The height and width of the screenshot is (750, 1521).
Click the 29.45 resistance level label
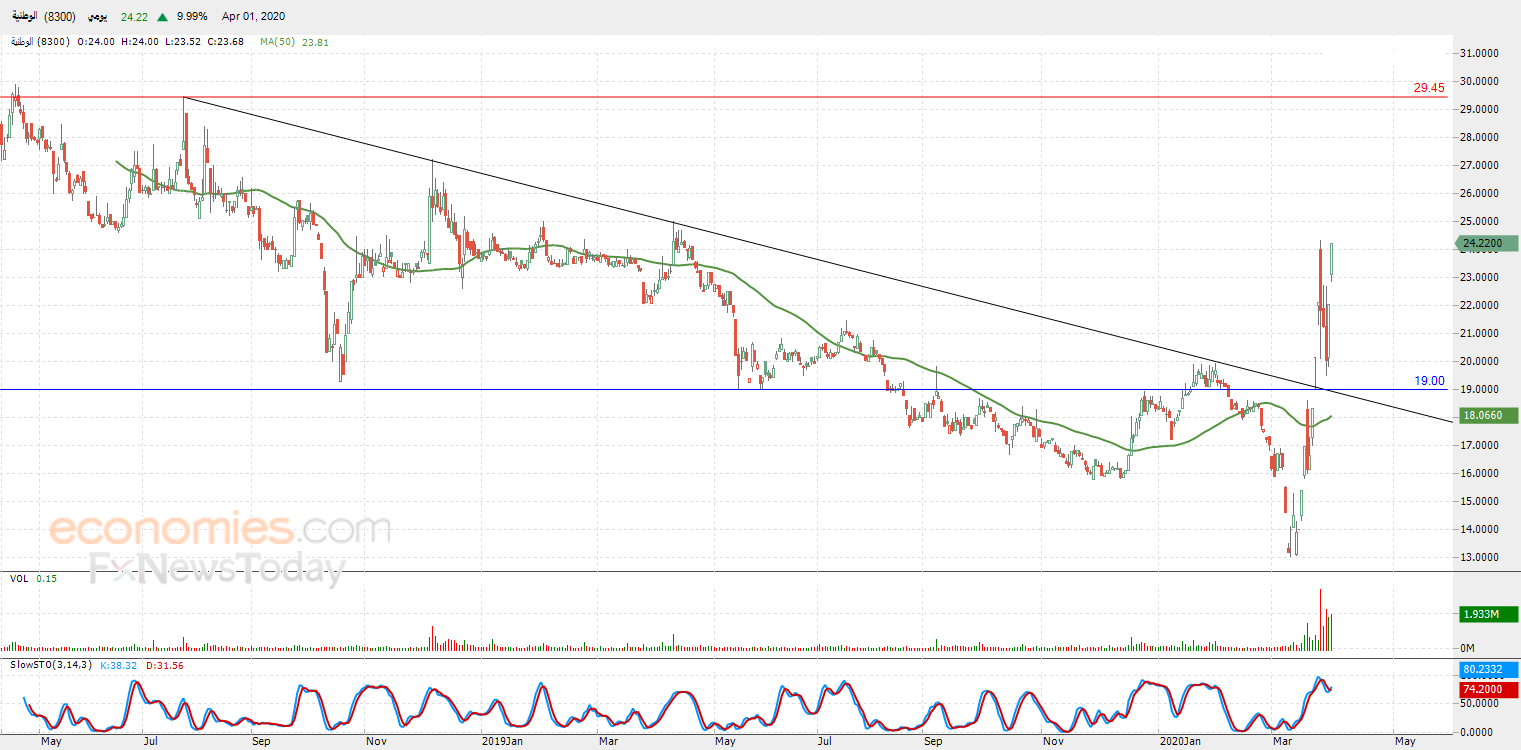[x=1429, y=88]
